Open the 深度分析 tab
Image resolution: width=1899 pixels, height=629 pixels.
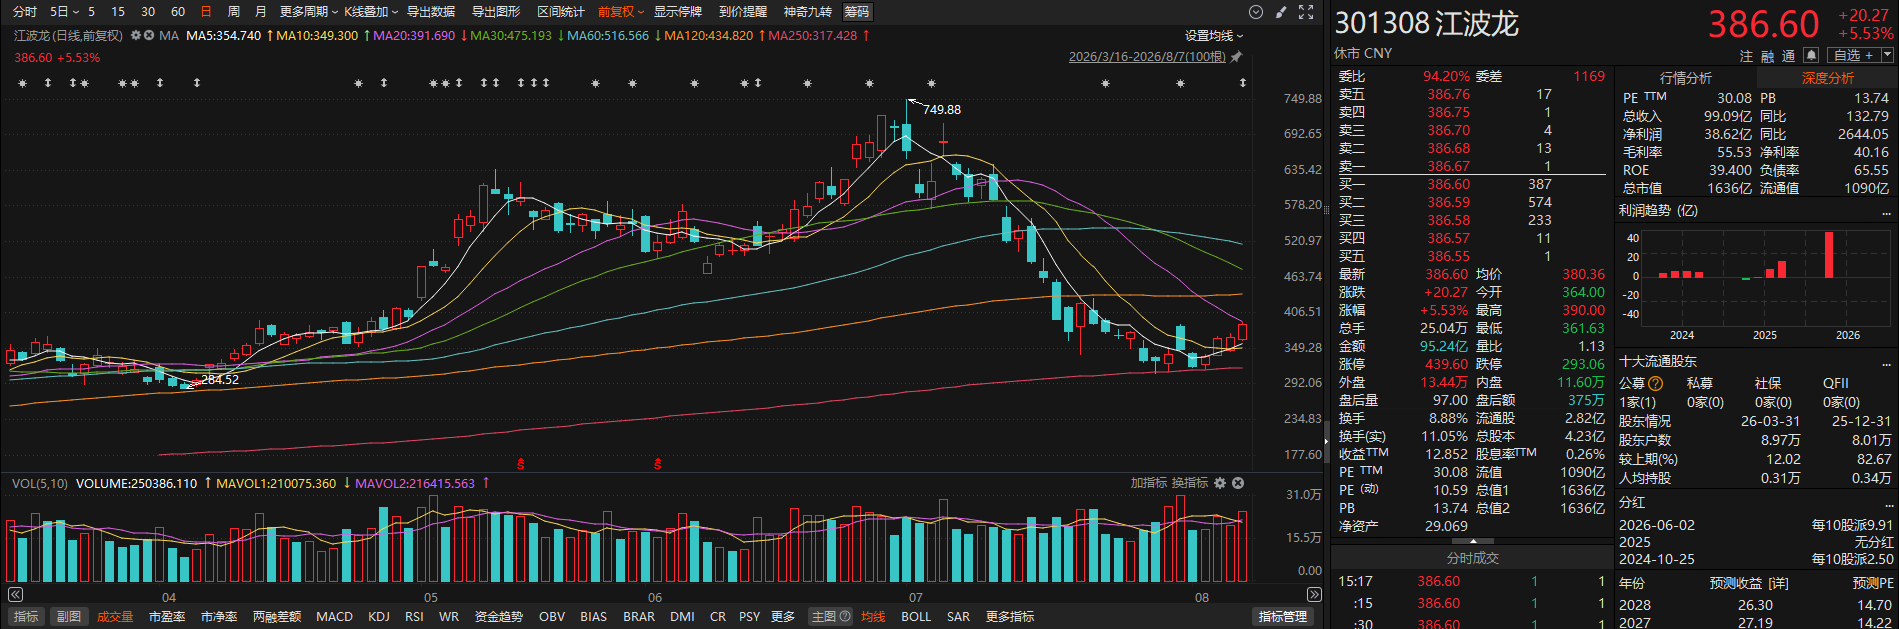pyautogui.click(x=1828, y=78)
